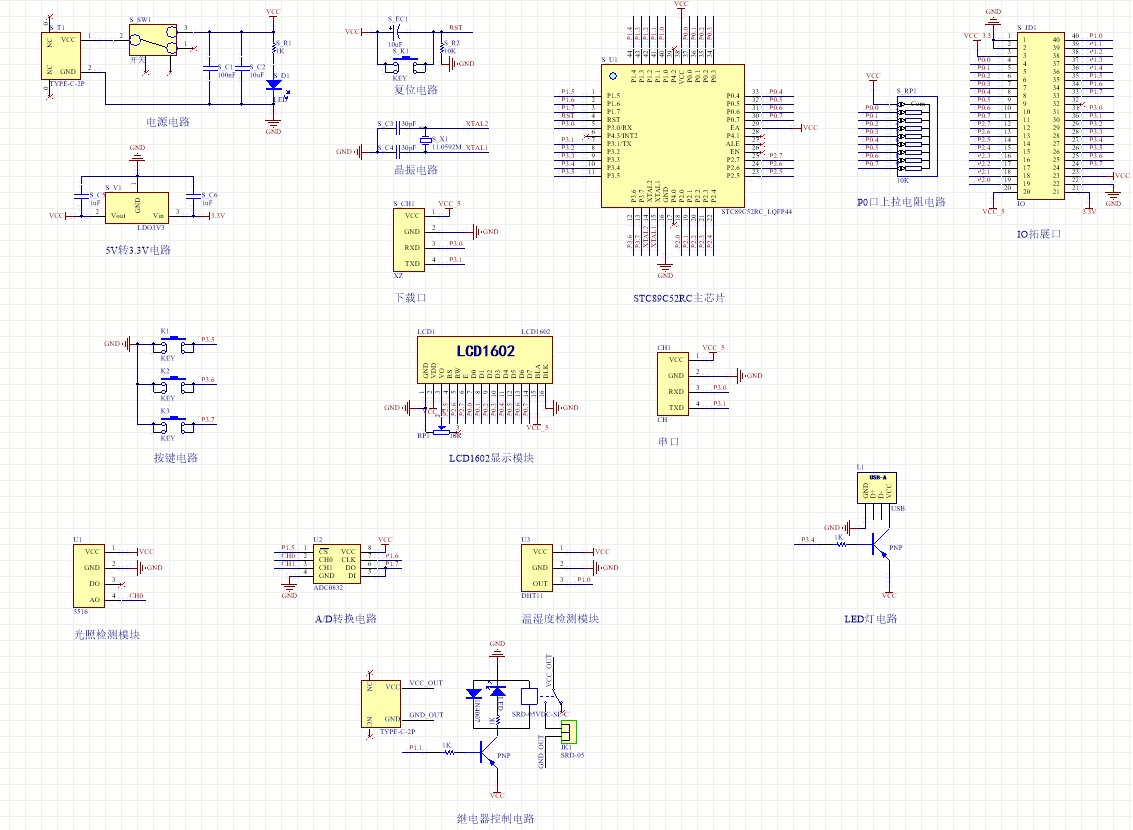Screen dimensions: 1133x830
Task: Select the 1N4007 diode symbol
Action: coord(475,694)
